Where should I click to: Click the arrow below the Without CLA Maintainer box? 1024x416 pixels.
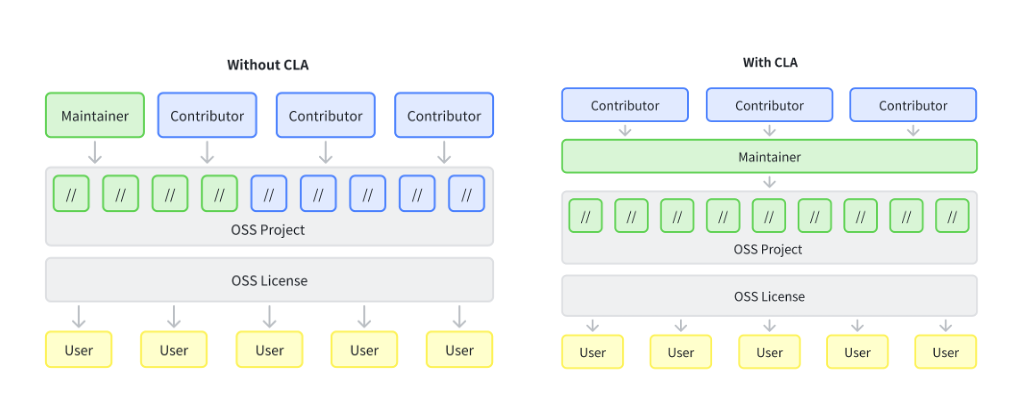pyautogui.click(x=95, y=153)
